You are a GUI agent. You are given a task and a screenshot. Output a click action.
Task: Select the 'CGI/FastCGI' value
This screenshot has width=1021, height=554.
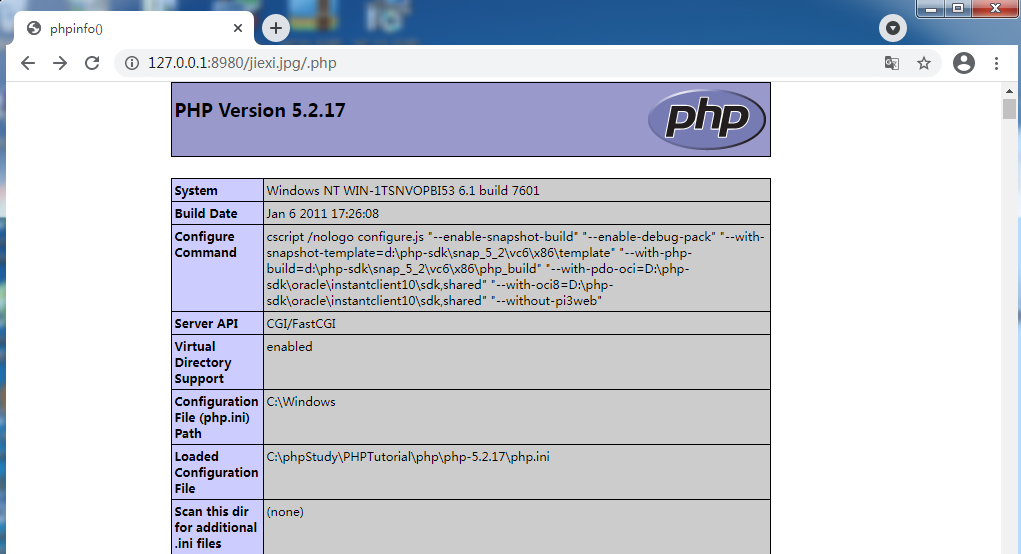[x=301, y=324]
